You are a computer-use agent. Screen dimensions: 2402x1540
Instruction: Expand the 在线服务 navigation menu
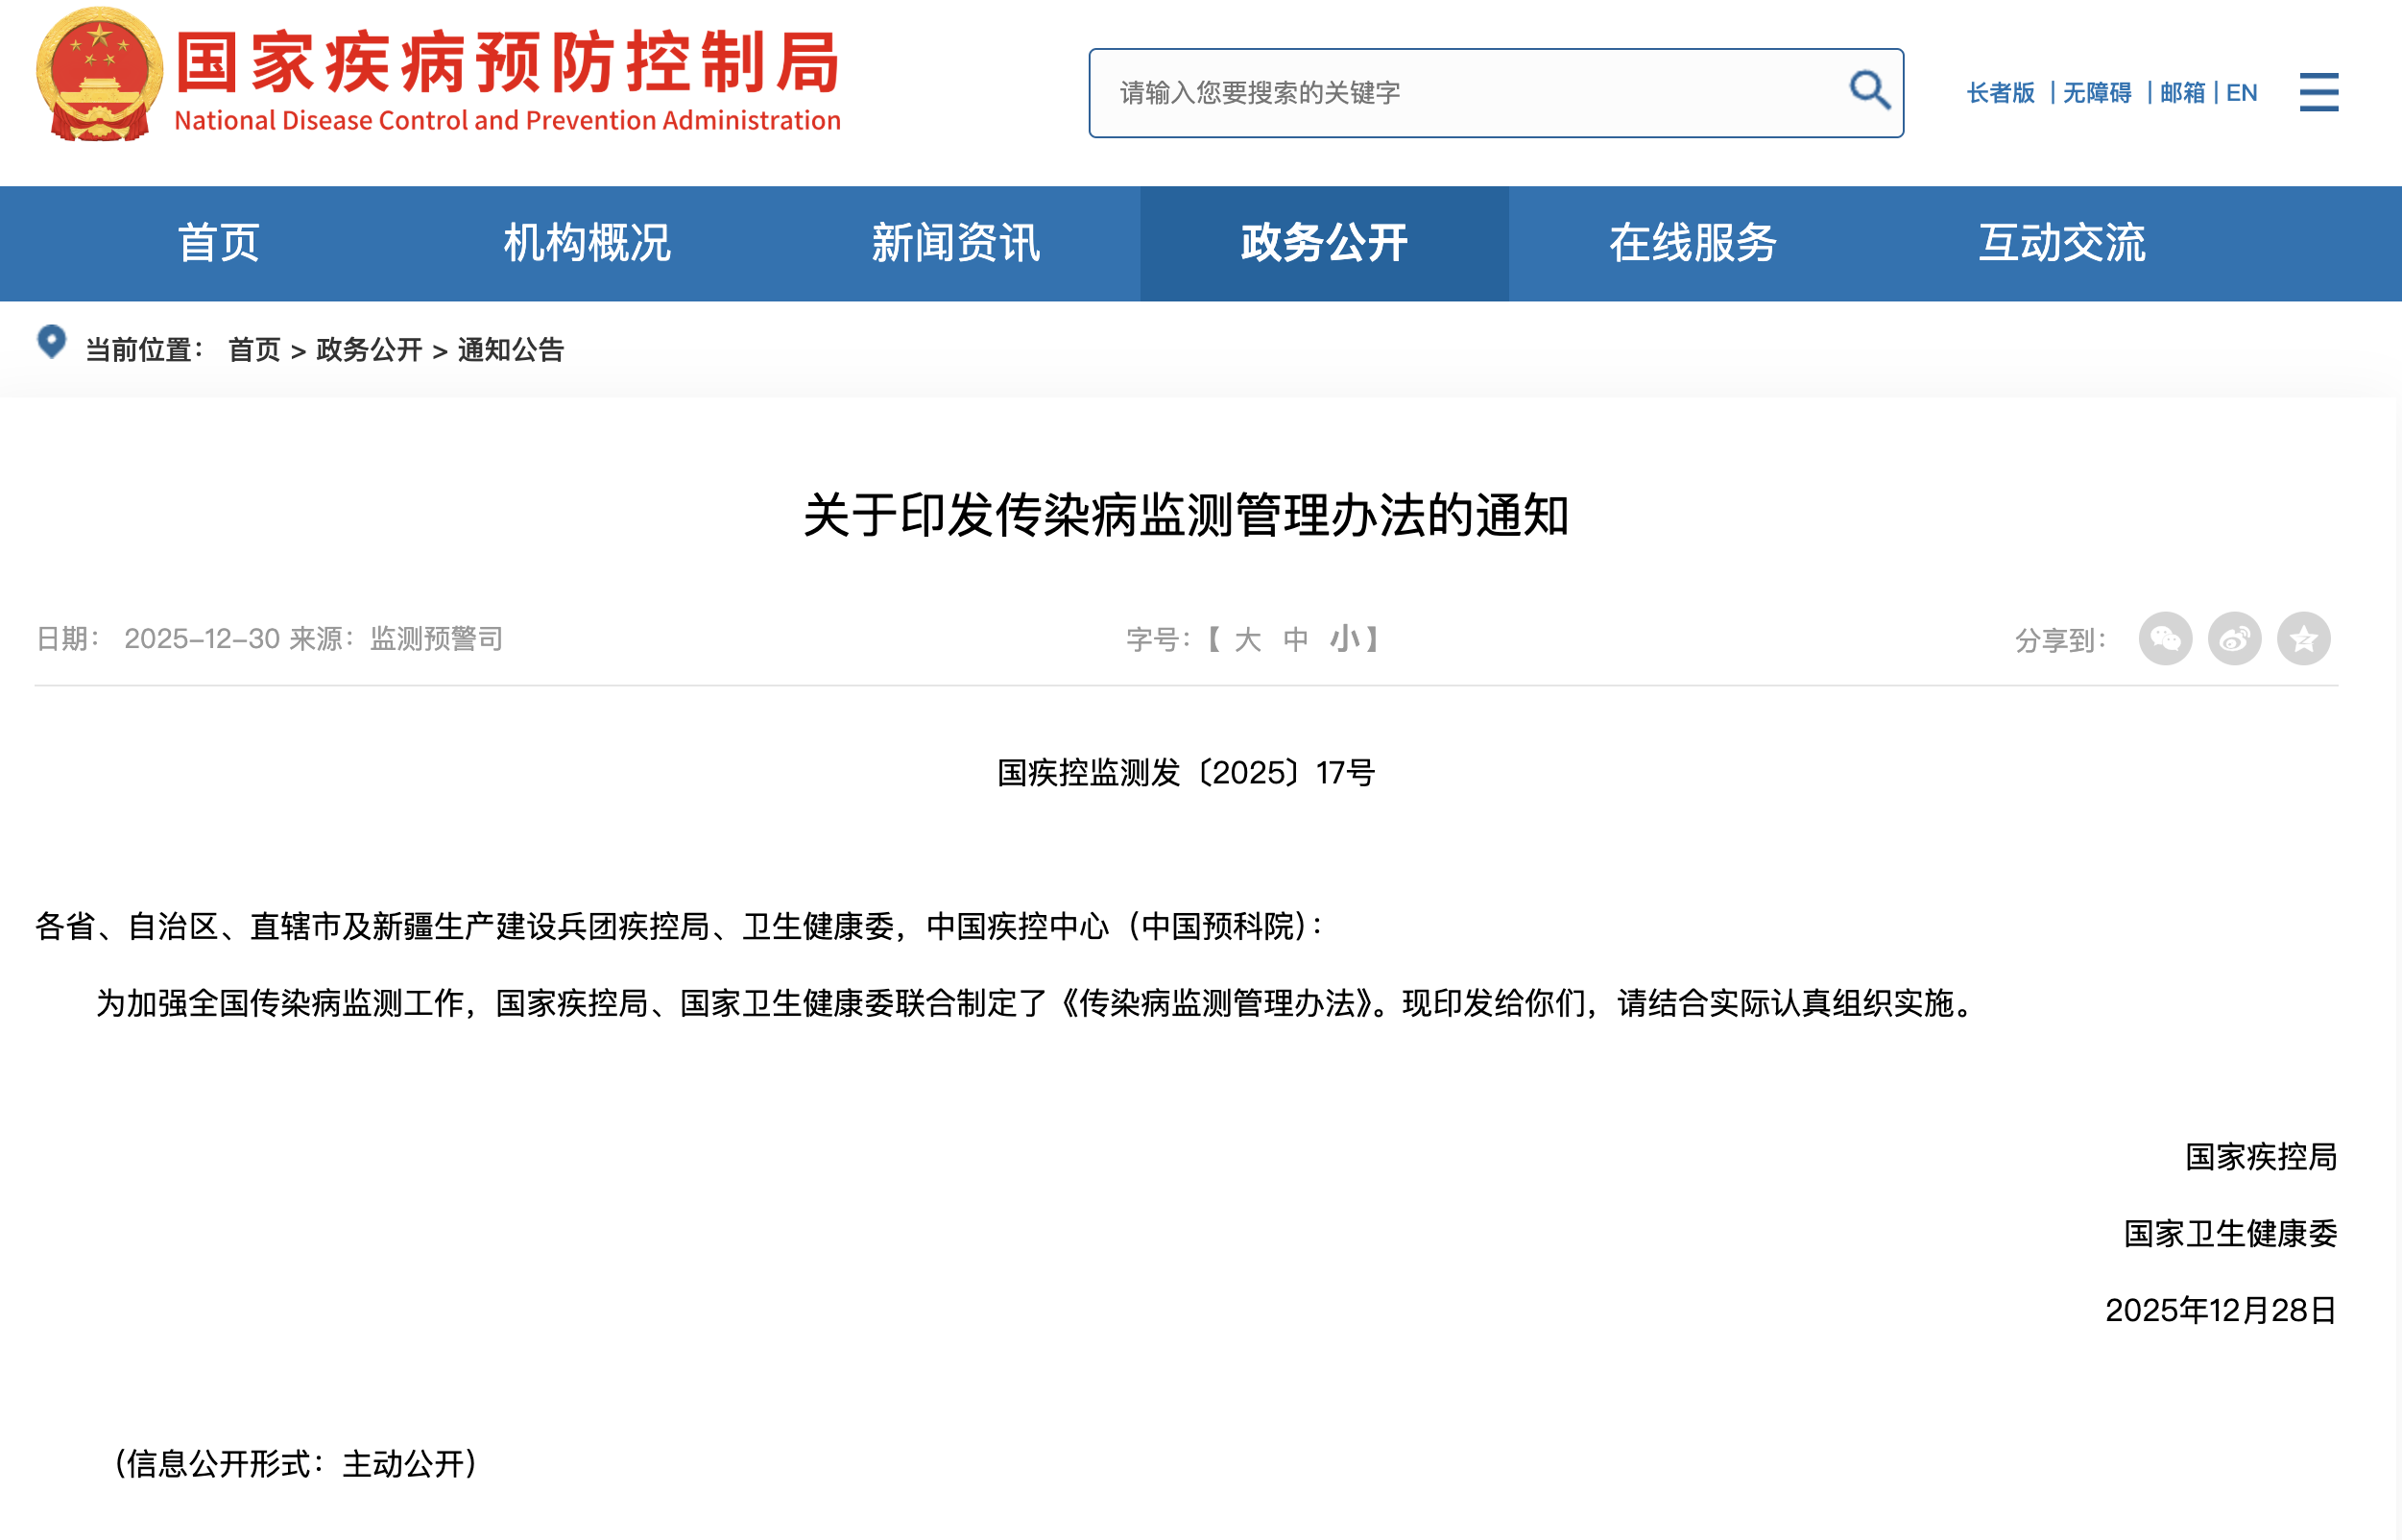tap(1692, 244)
